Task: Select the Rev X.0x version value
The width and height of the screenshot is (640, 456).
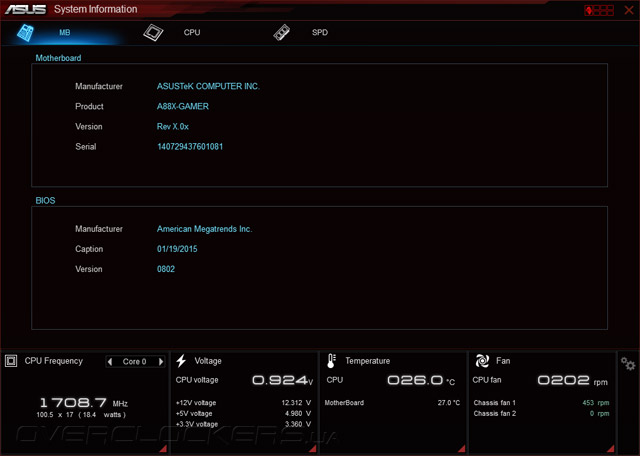Action: click(x=173, y=127)
